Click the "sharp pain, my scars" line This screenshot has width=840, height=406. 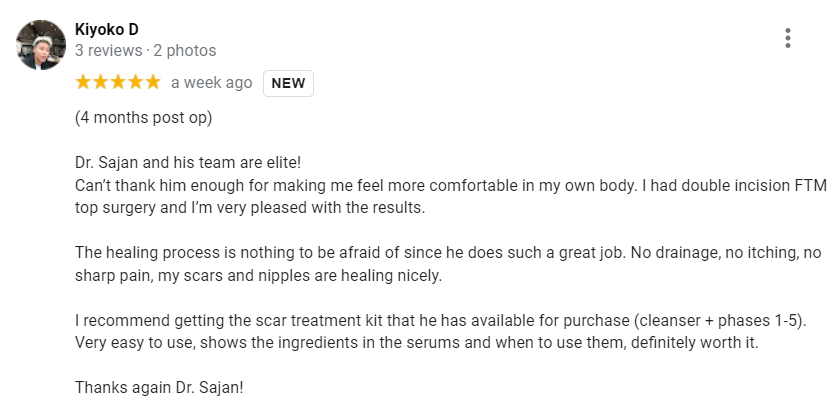259,276
